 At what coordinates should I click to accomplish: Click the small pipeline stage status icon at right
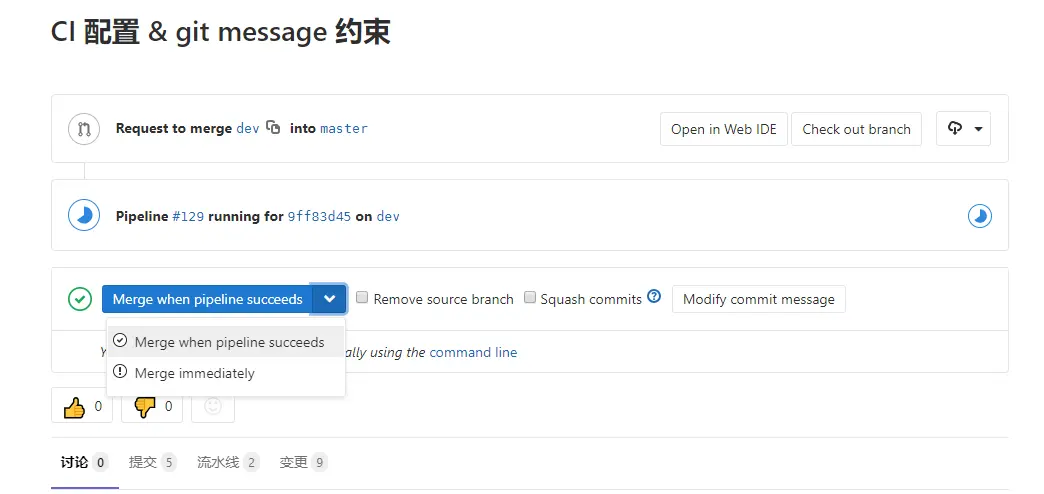click(979, 216)
